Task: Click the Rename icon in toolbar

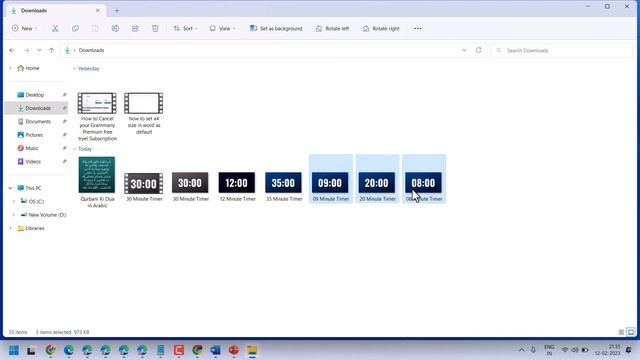Action: click(115, 29)
